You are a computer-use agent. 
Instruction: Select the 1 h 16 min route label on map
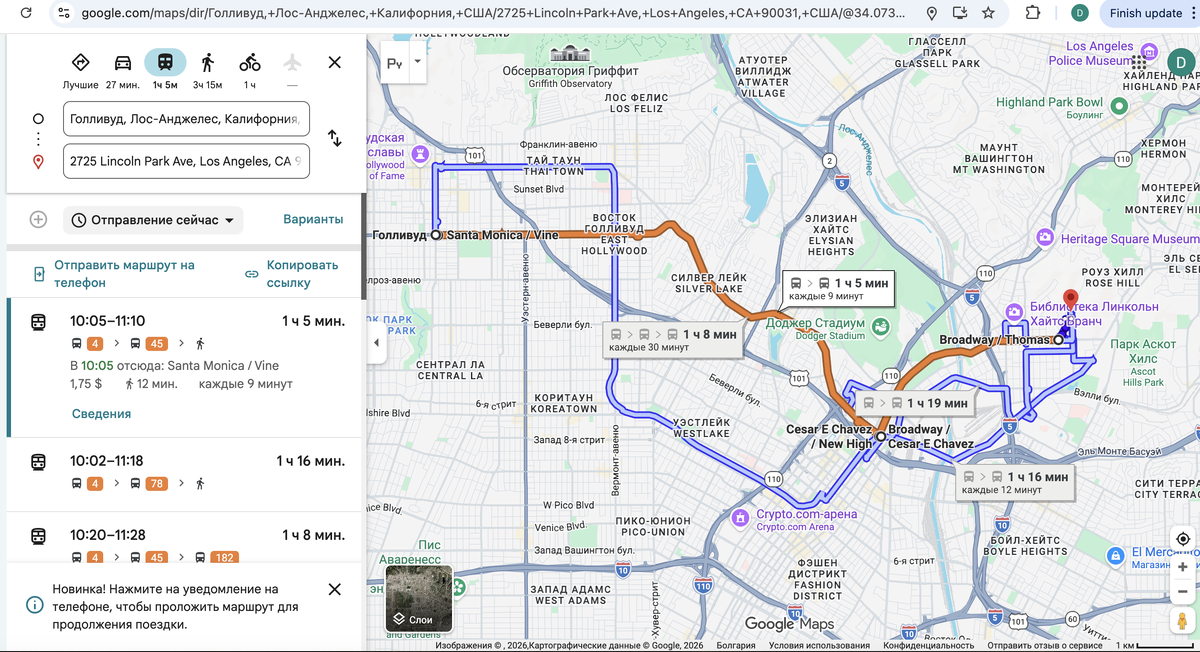click(x=1015, y=482)
